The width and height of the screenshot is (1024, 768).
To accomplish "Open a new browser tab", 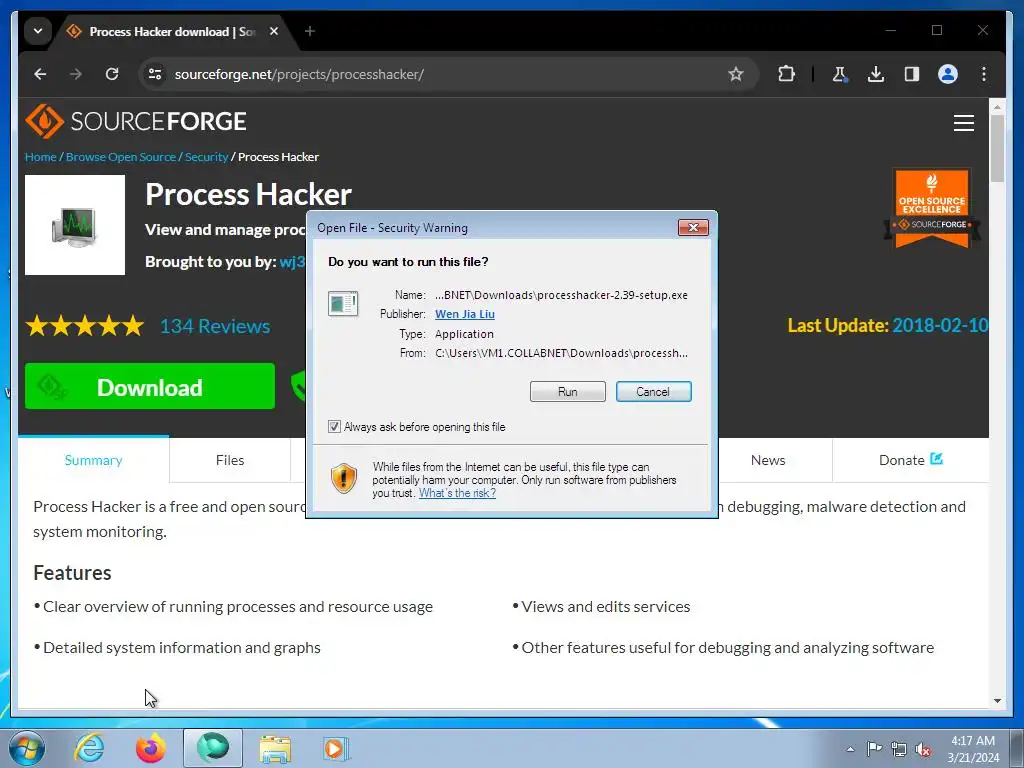I will pos(310,31).
